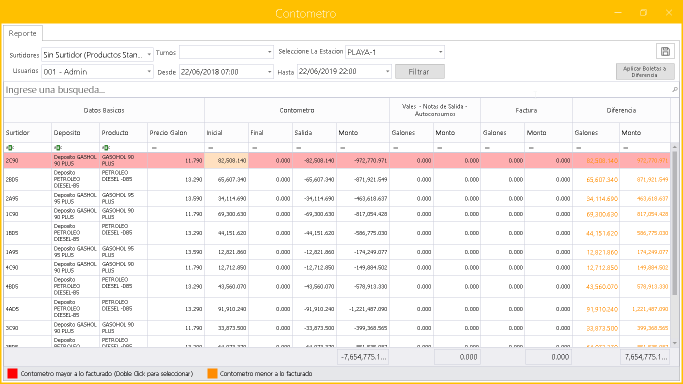Viewport: 683px width, 384px height.
Task: Click the equals filter icon under Precio Galon
Action: 154,148
